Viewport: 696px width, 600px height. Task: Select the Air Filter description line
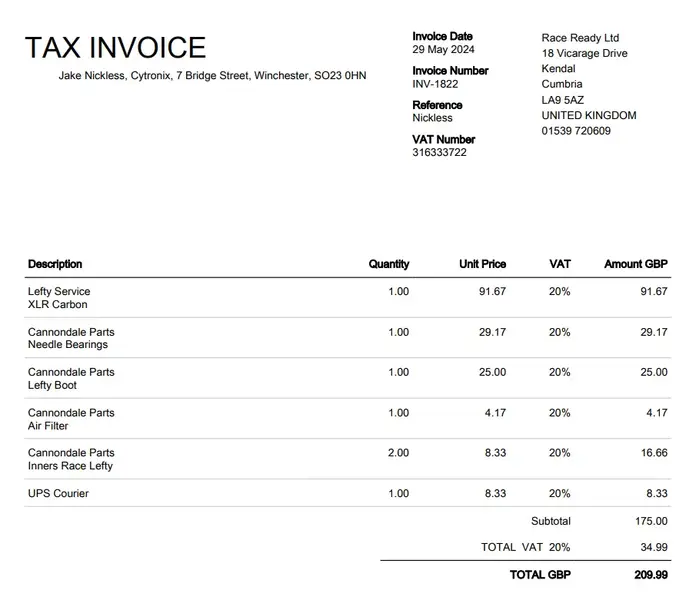(x=48, y=426)
